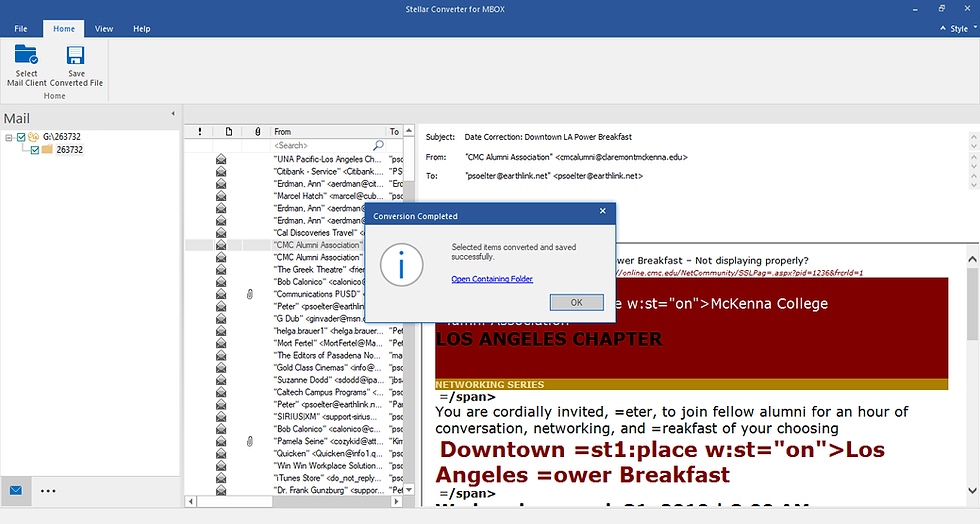This screenshot has width=980, height=524.
Task: Select "The Editors of Pasadena No..." row
Action: (x=294, y=355)
